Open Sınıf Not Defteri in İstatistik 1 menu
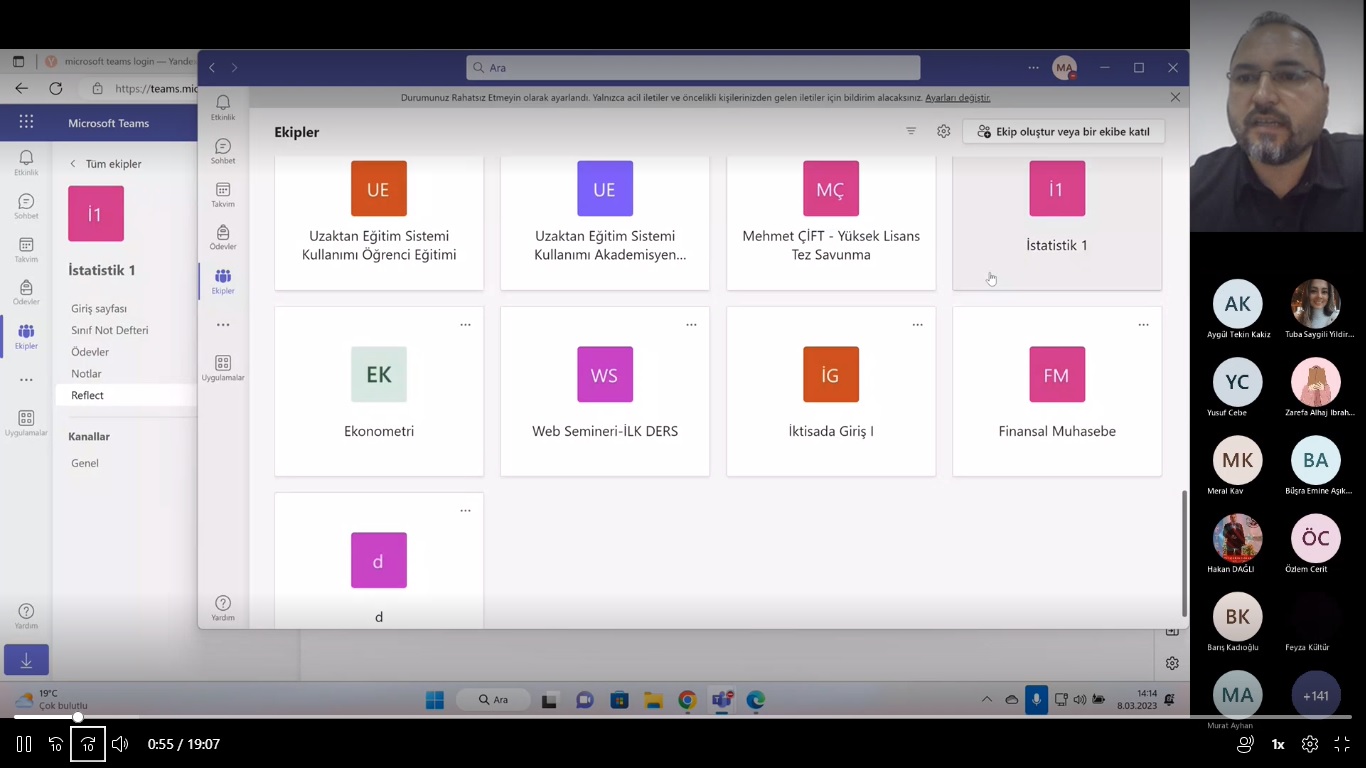Image resolution: width=1366 pixels, height=768 pixels. click(x=110, y=330)
